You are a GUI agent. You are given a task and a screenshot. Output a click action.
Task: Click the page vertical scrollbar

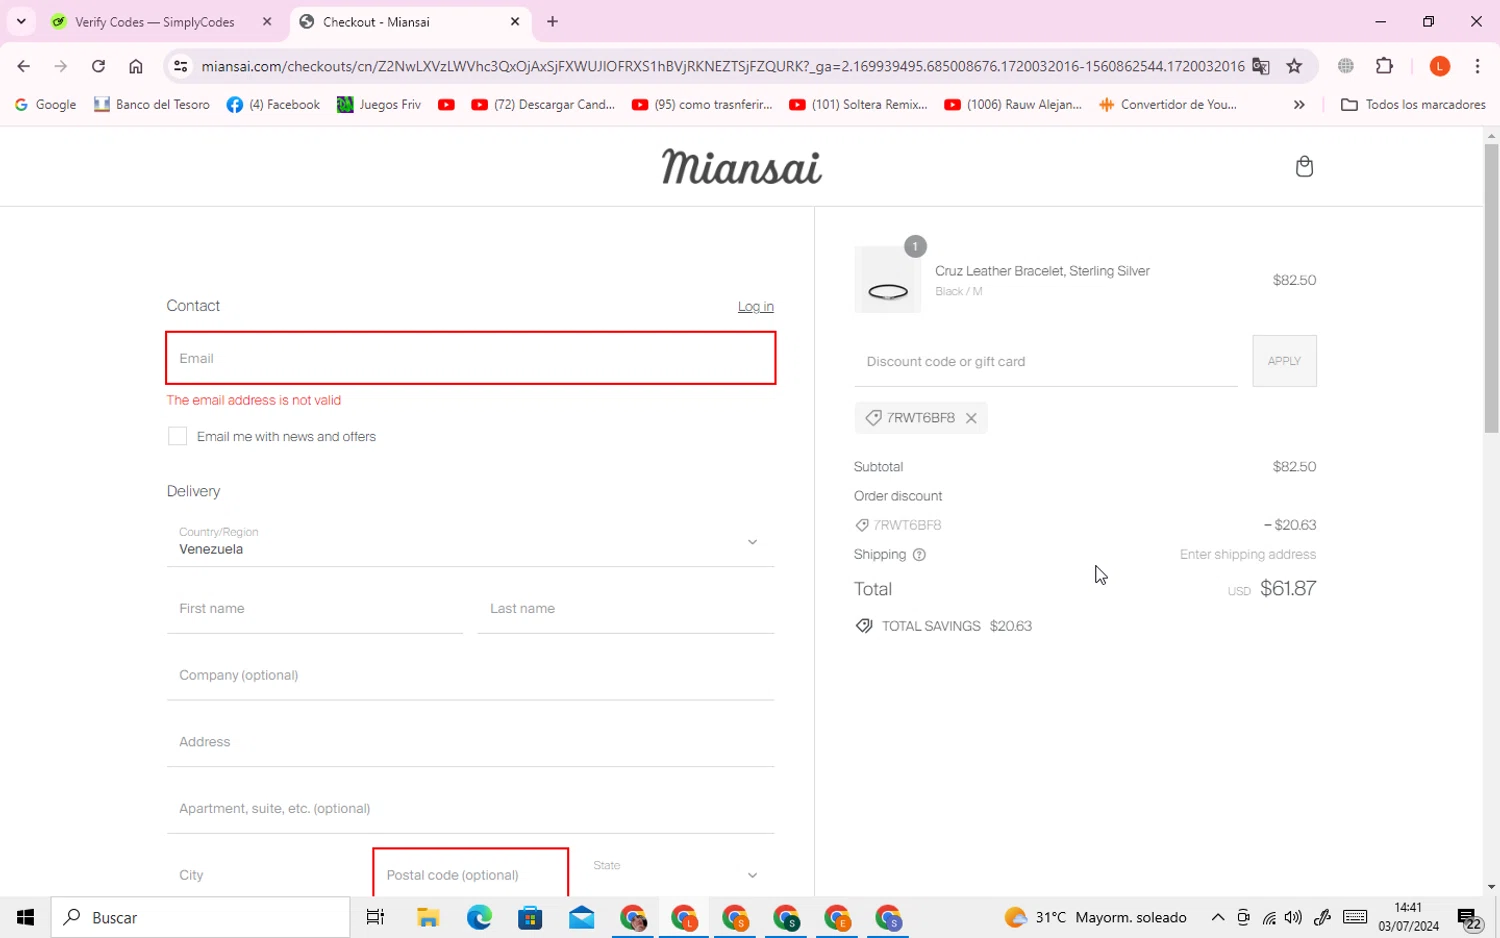[1491, 288]
